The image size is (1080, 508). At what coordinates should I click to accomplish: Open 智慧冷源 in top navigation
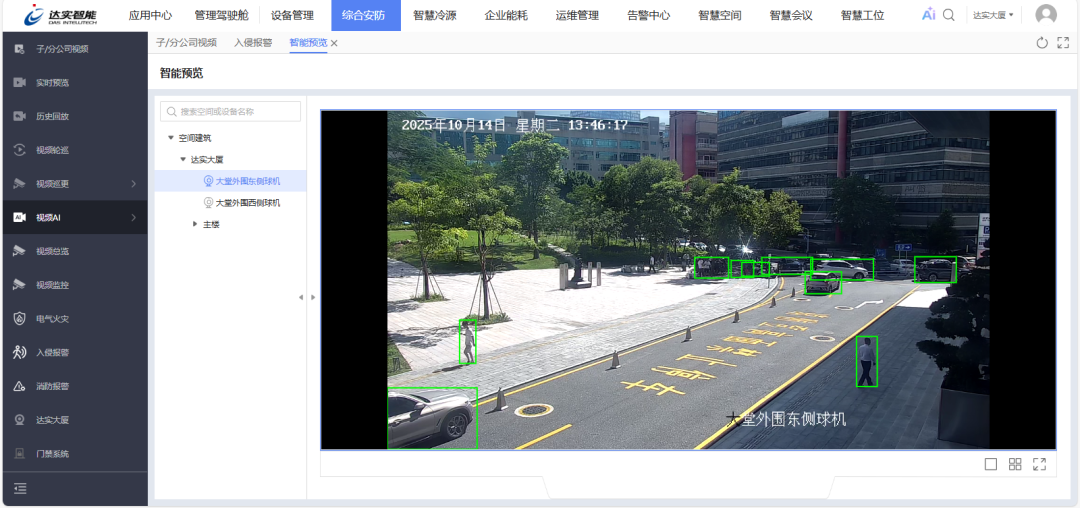click(435, 15)
